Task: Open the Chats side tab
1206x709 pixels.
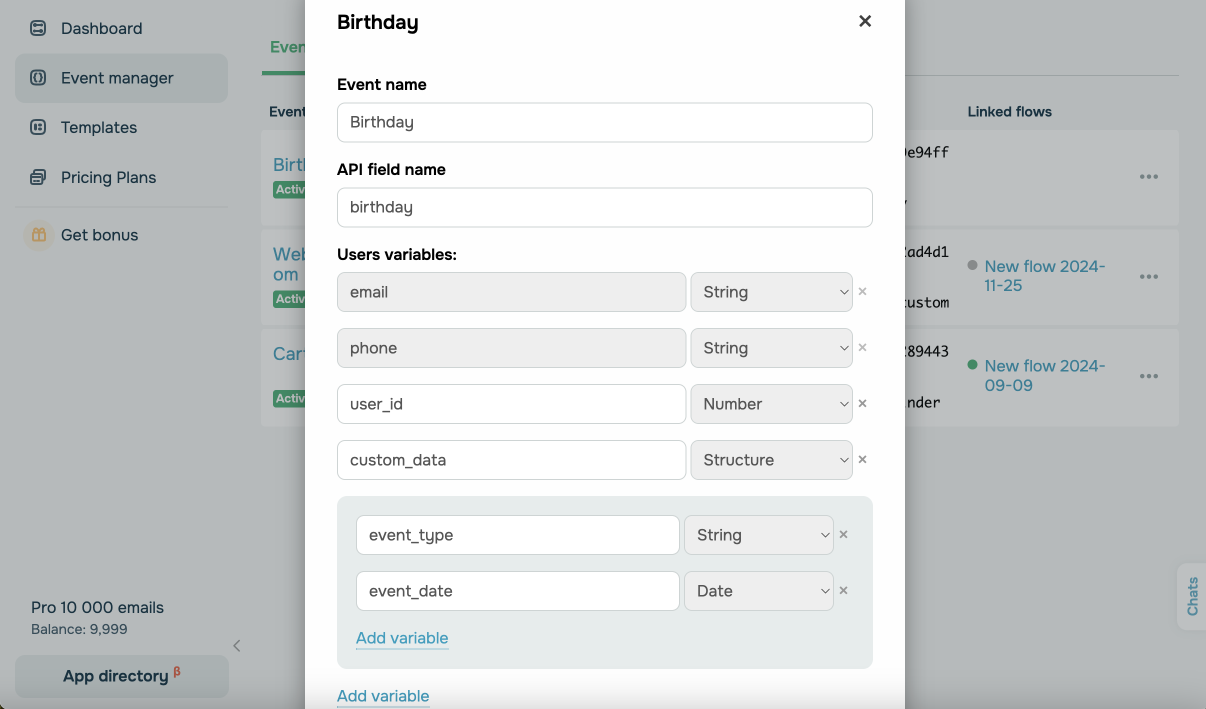Action: click(1192, 596)
